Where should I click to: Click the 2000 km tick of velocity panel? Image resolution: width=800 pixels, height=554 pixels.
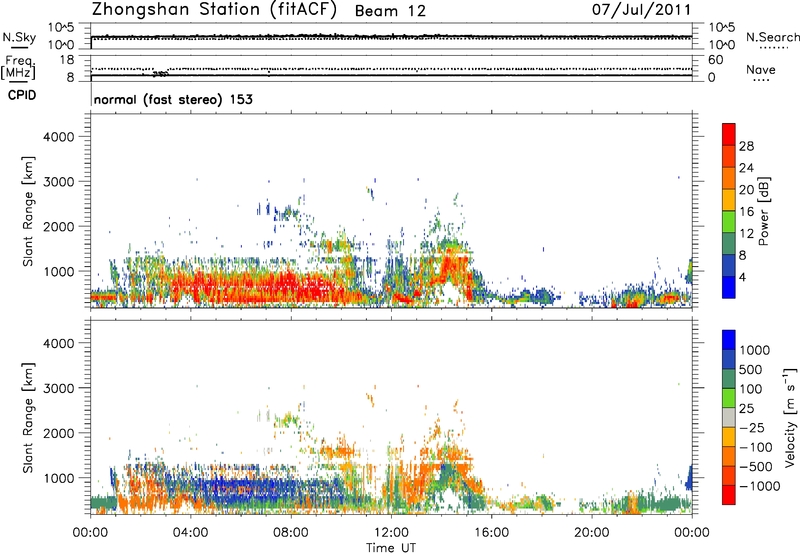58,433
